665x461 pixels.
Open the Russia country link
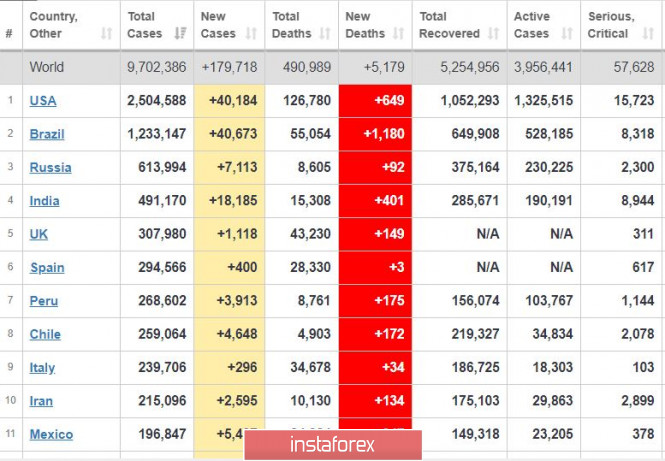coord(48,168)
